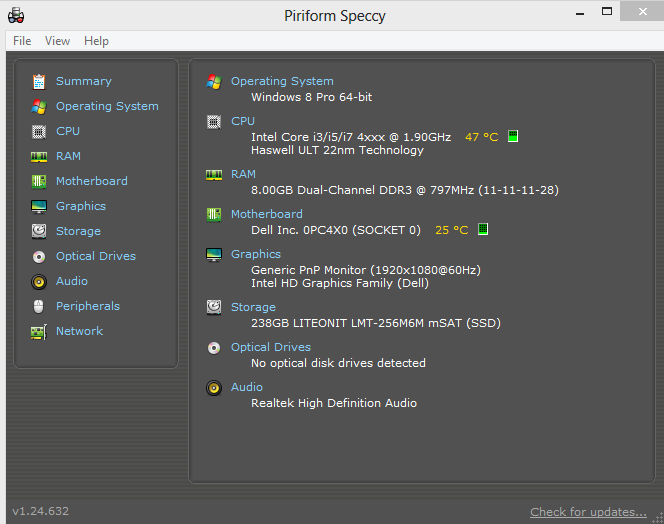Click 'Haswell ULT 22nm Technology' text
Viewport: 664px width, 524px height.
coord(338,150)
